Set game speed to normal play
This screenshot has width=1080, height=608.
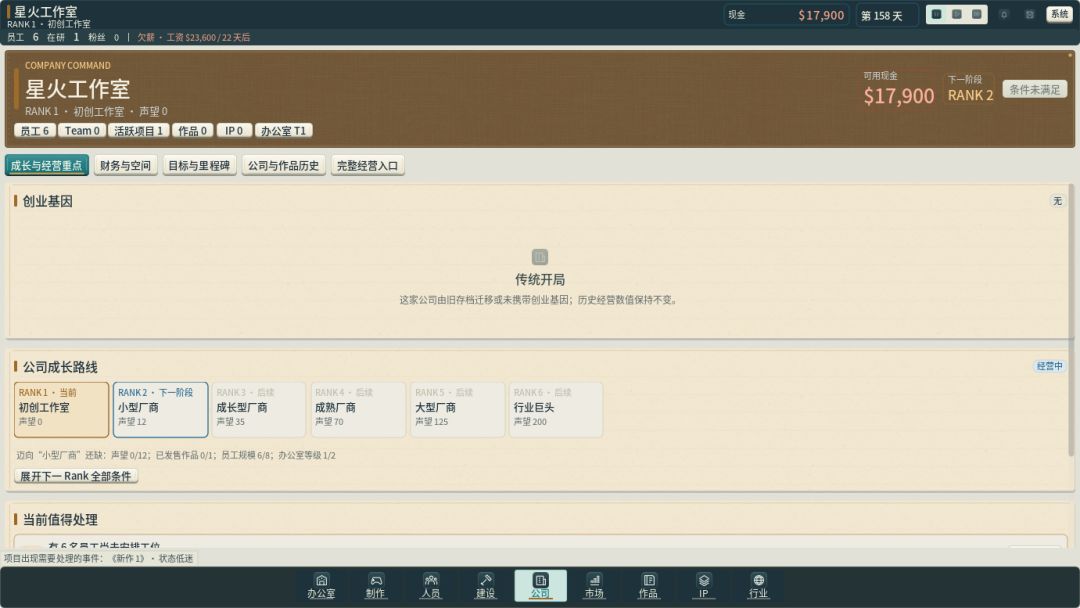pos(957,14)
